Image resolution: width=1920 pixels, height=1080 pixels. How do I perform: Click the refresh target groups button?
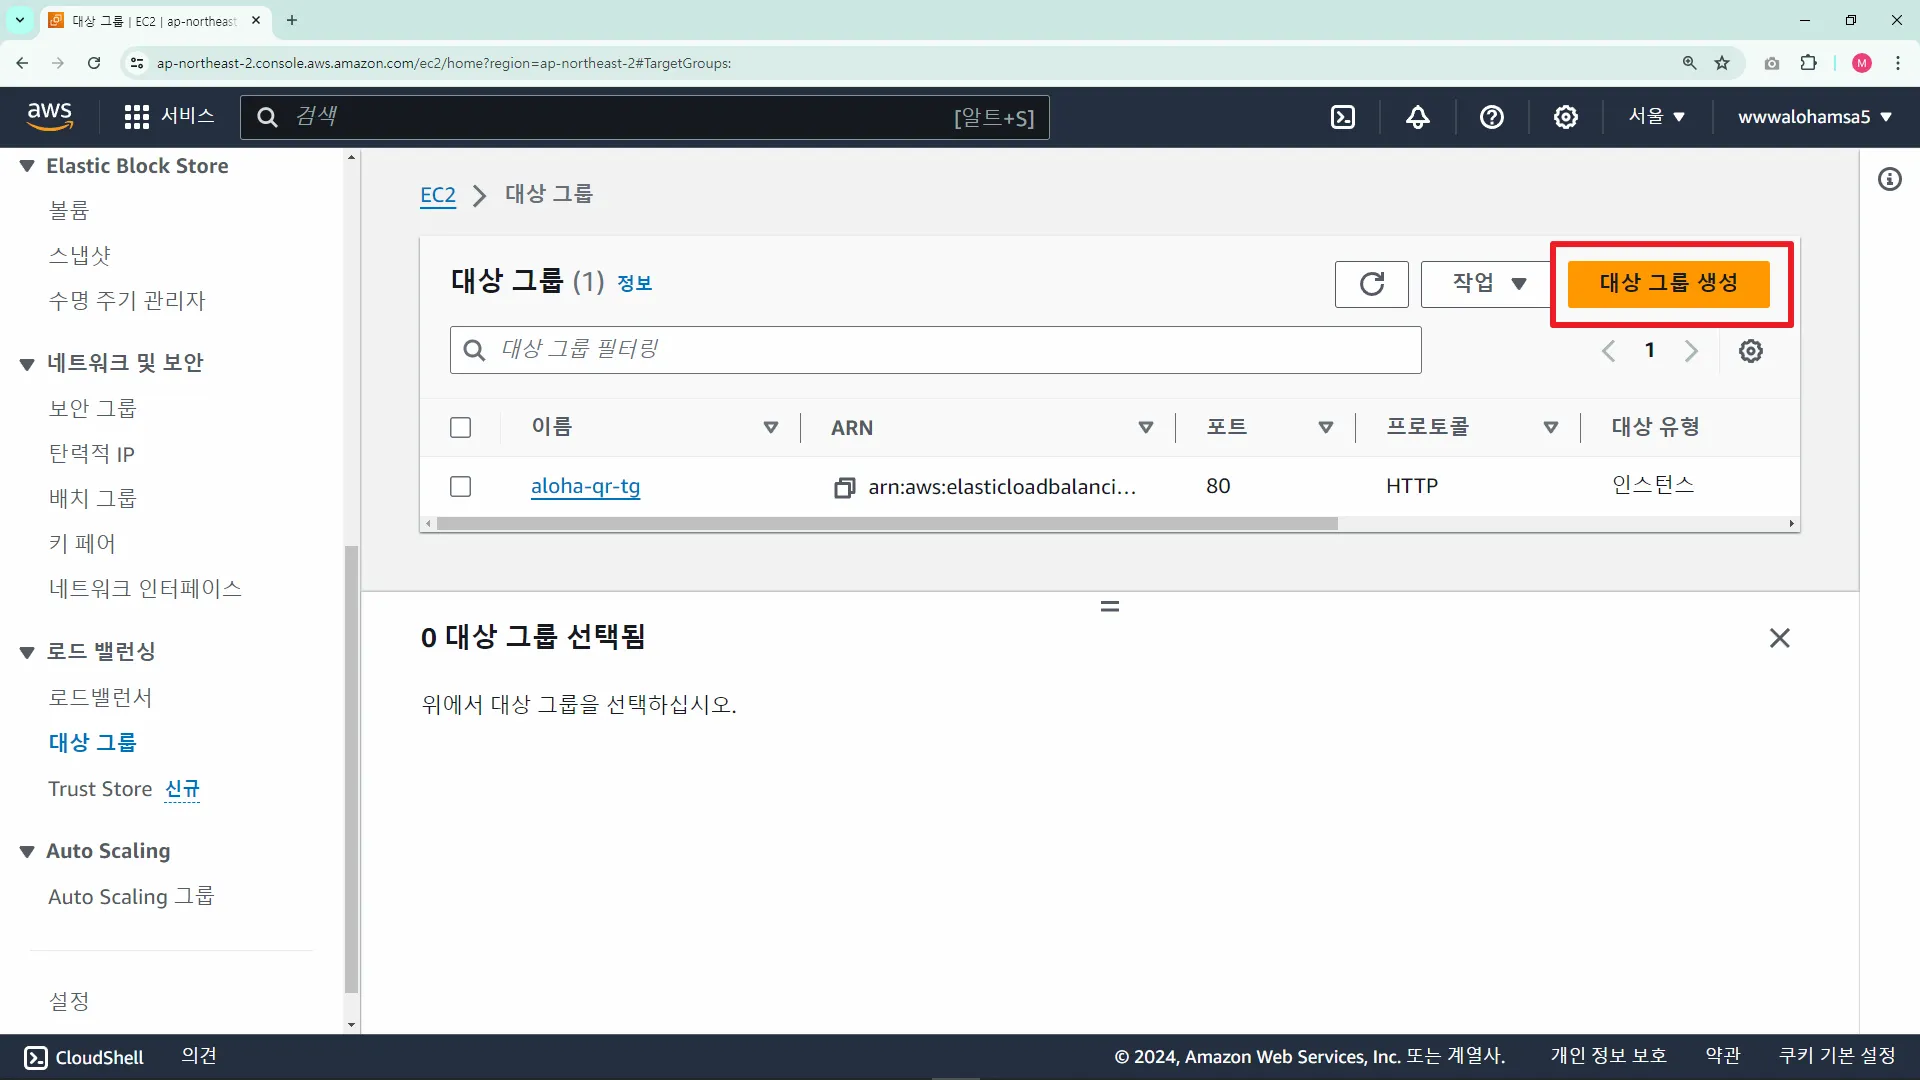coord(1371,284)
